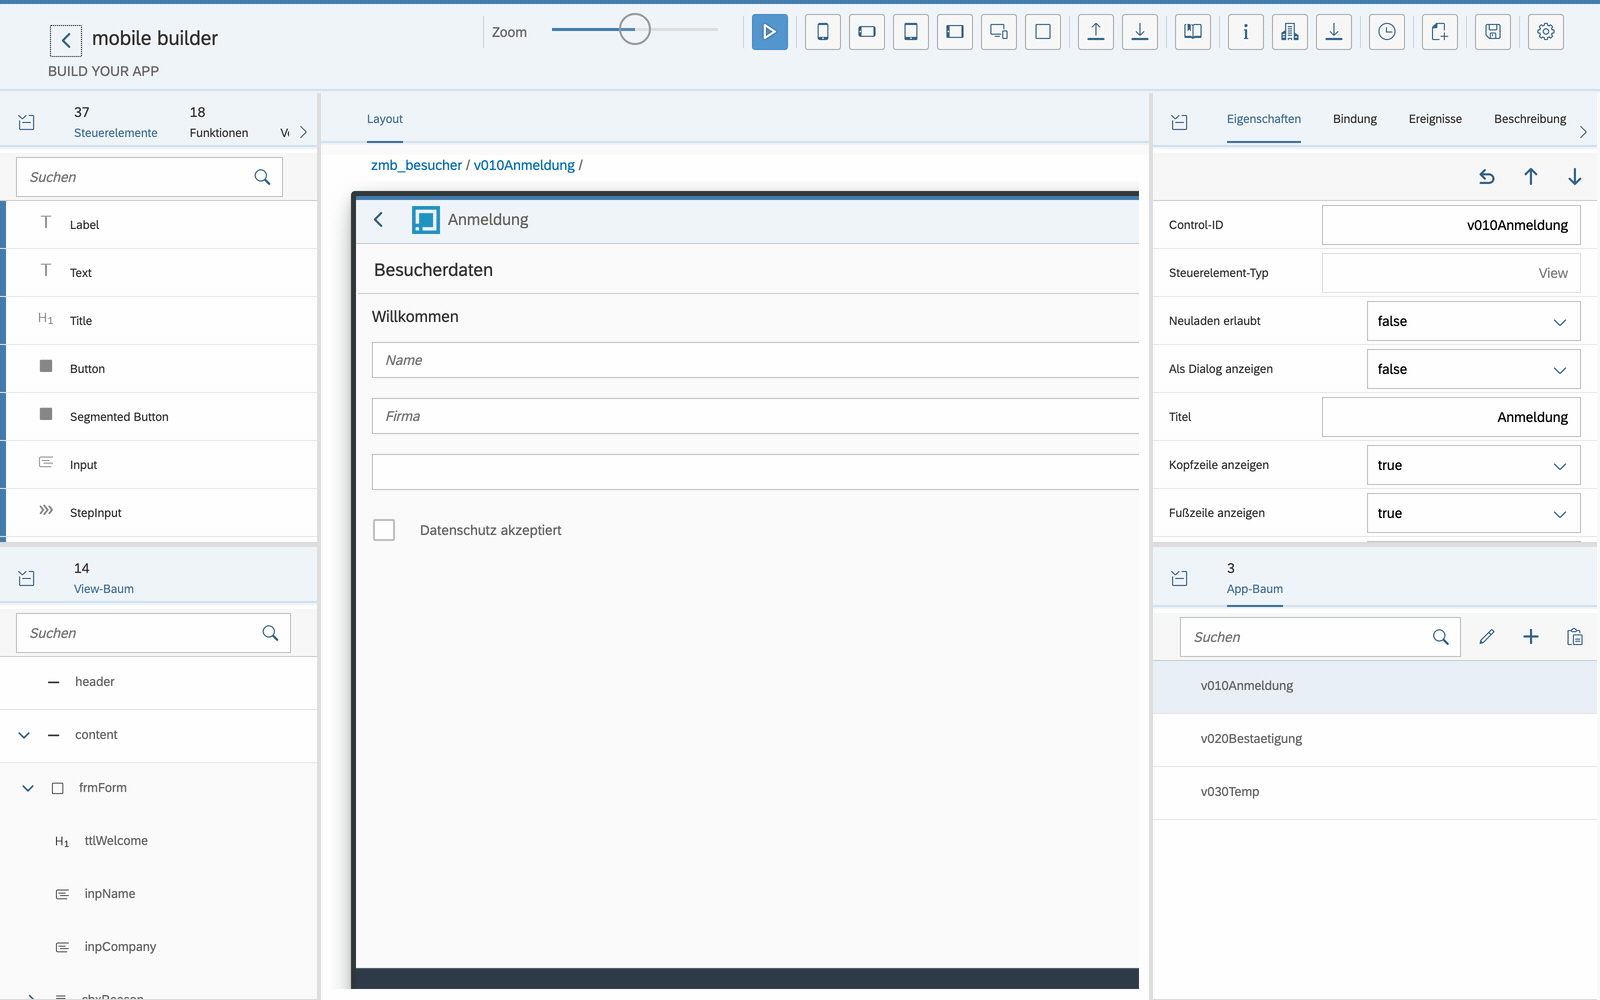Select the Layout tab
The image size is (1600, 1000).
click(x=385, y=119)
